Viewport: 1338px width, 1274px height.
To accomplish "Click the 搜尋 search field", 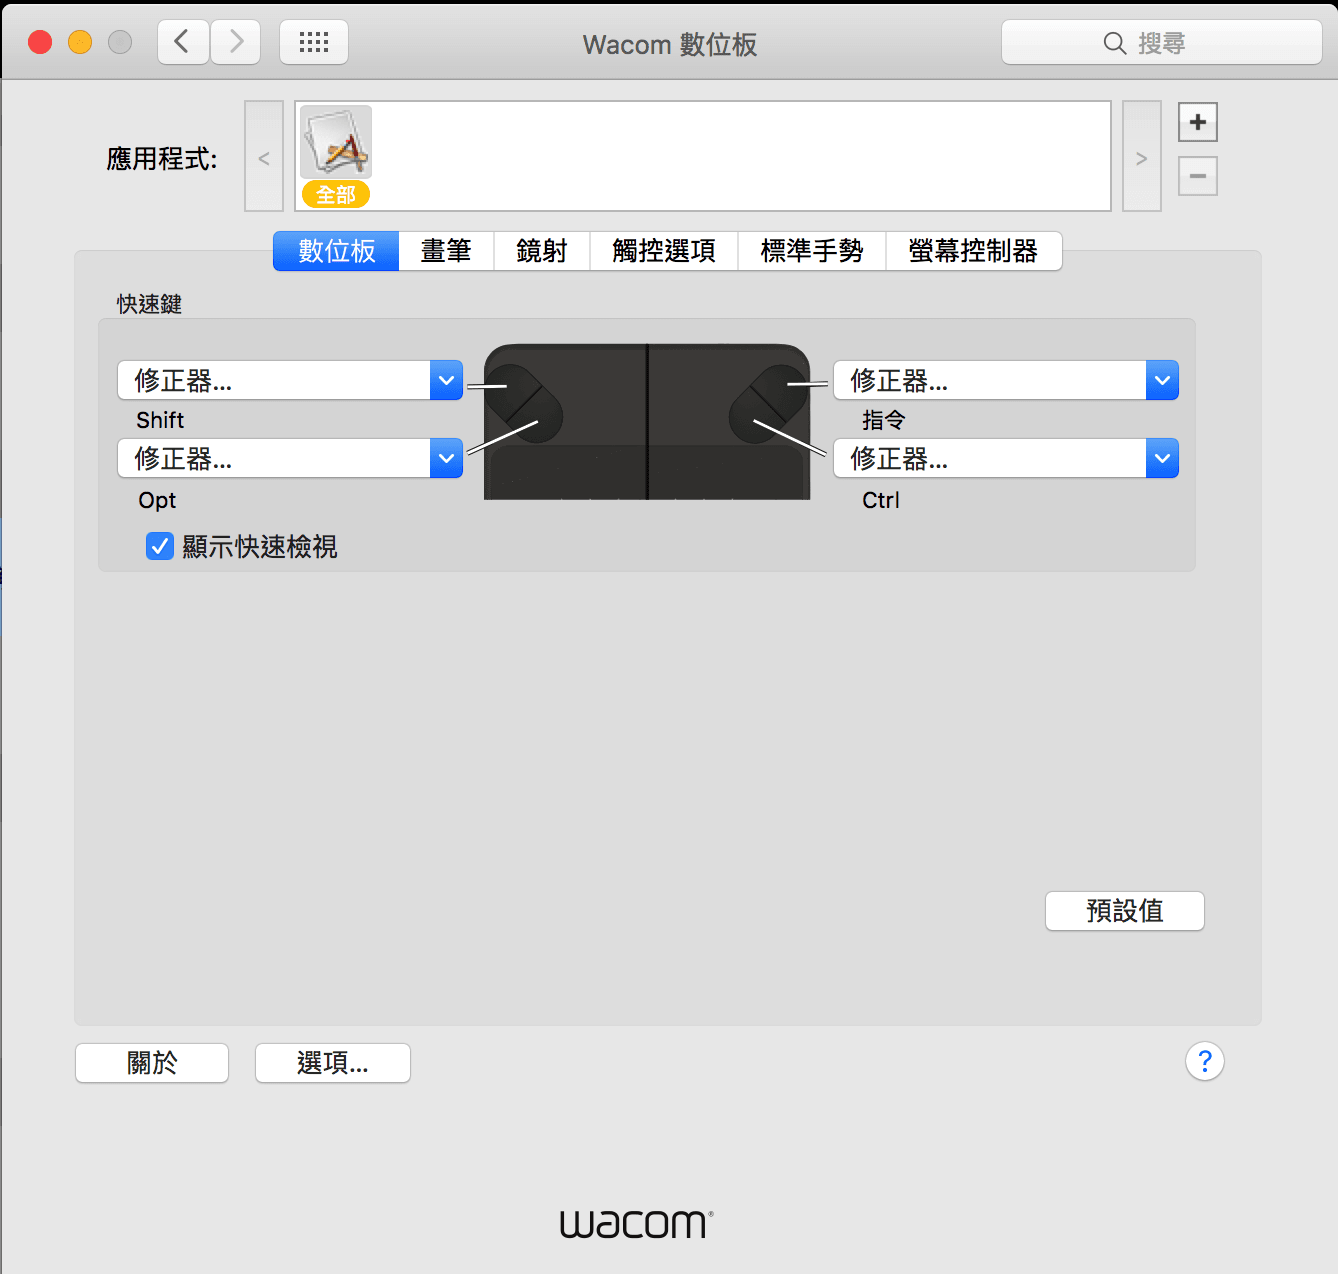I will 1162,43.
